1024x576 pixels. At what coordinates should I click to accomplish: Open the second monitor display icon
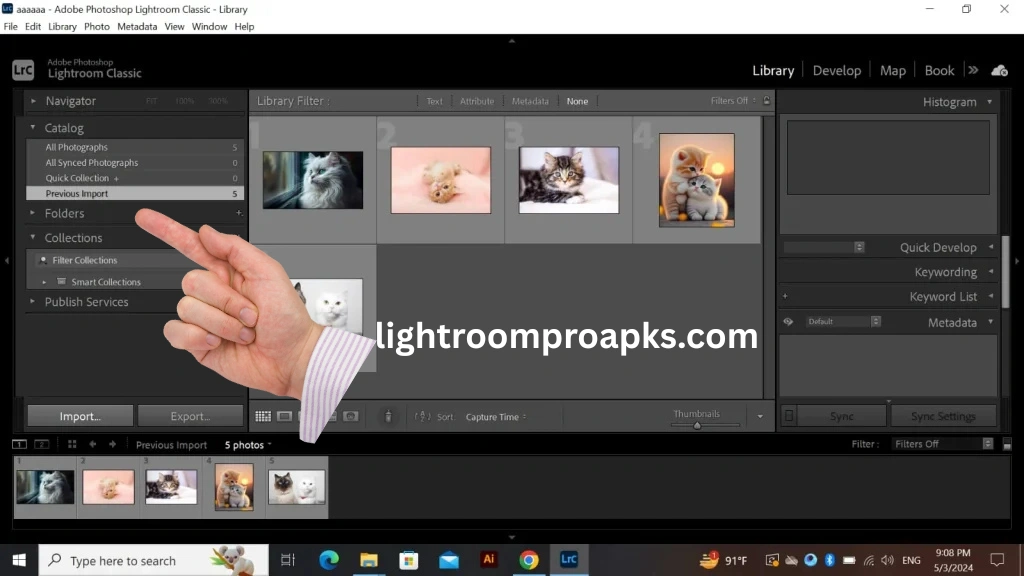coord(42,444)
